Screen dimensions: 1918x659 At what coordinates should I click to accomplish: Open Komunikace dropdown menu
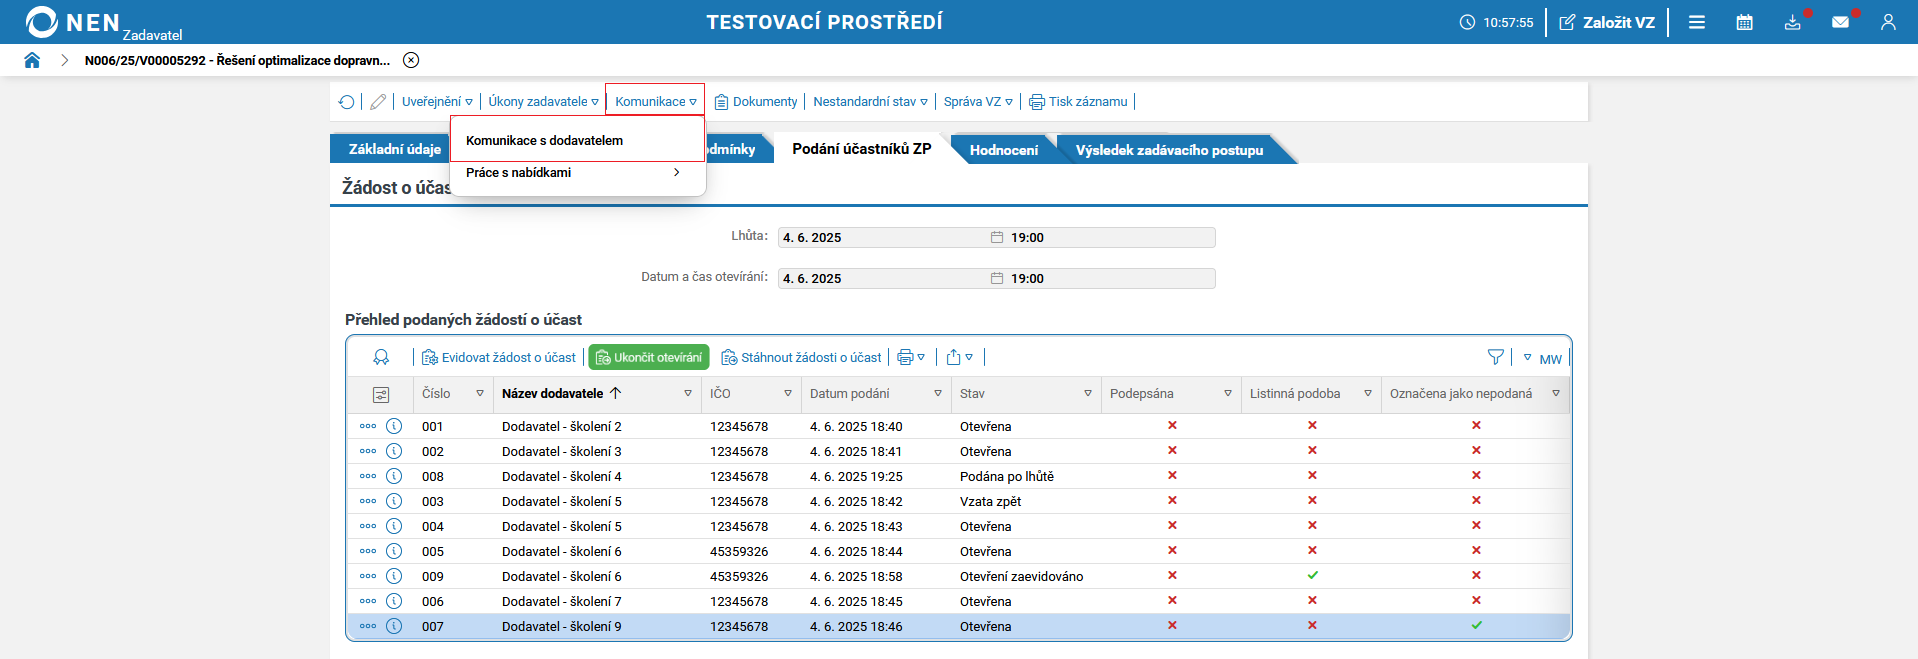pos(655,102)
